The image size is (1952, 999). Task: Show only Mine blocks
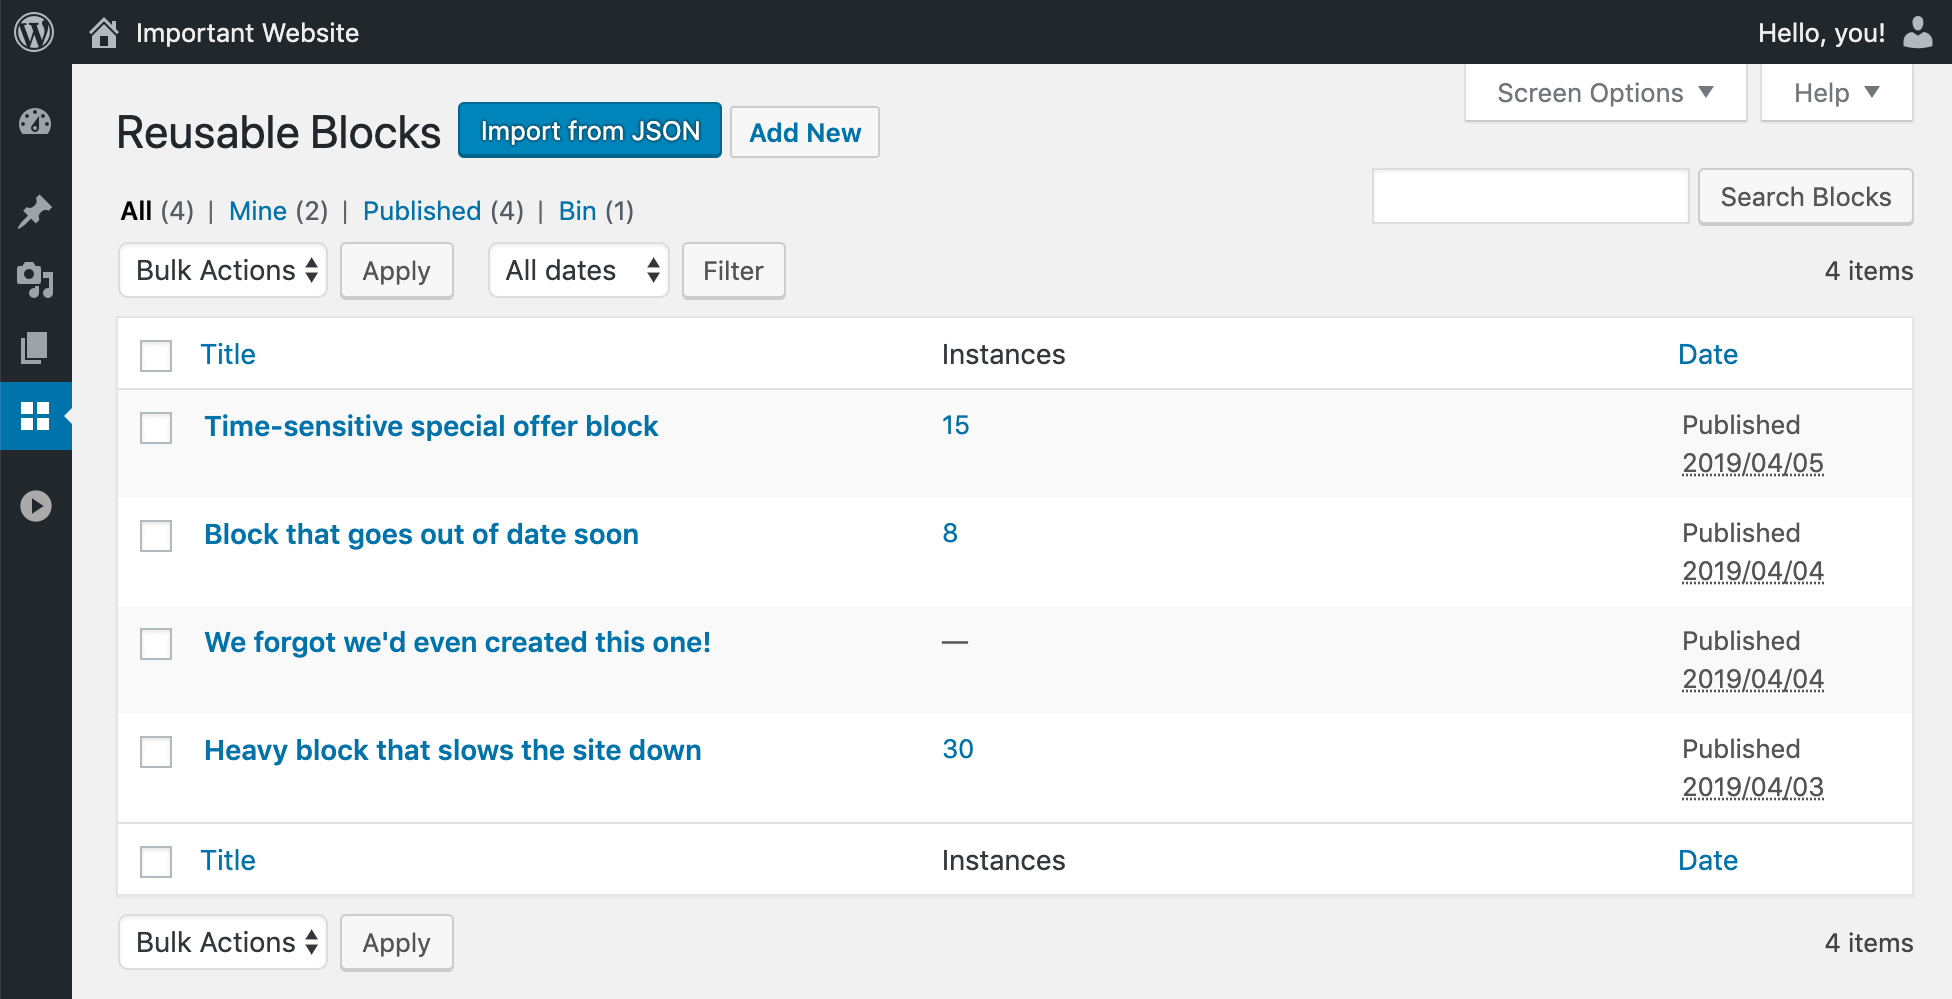point(257,211)
